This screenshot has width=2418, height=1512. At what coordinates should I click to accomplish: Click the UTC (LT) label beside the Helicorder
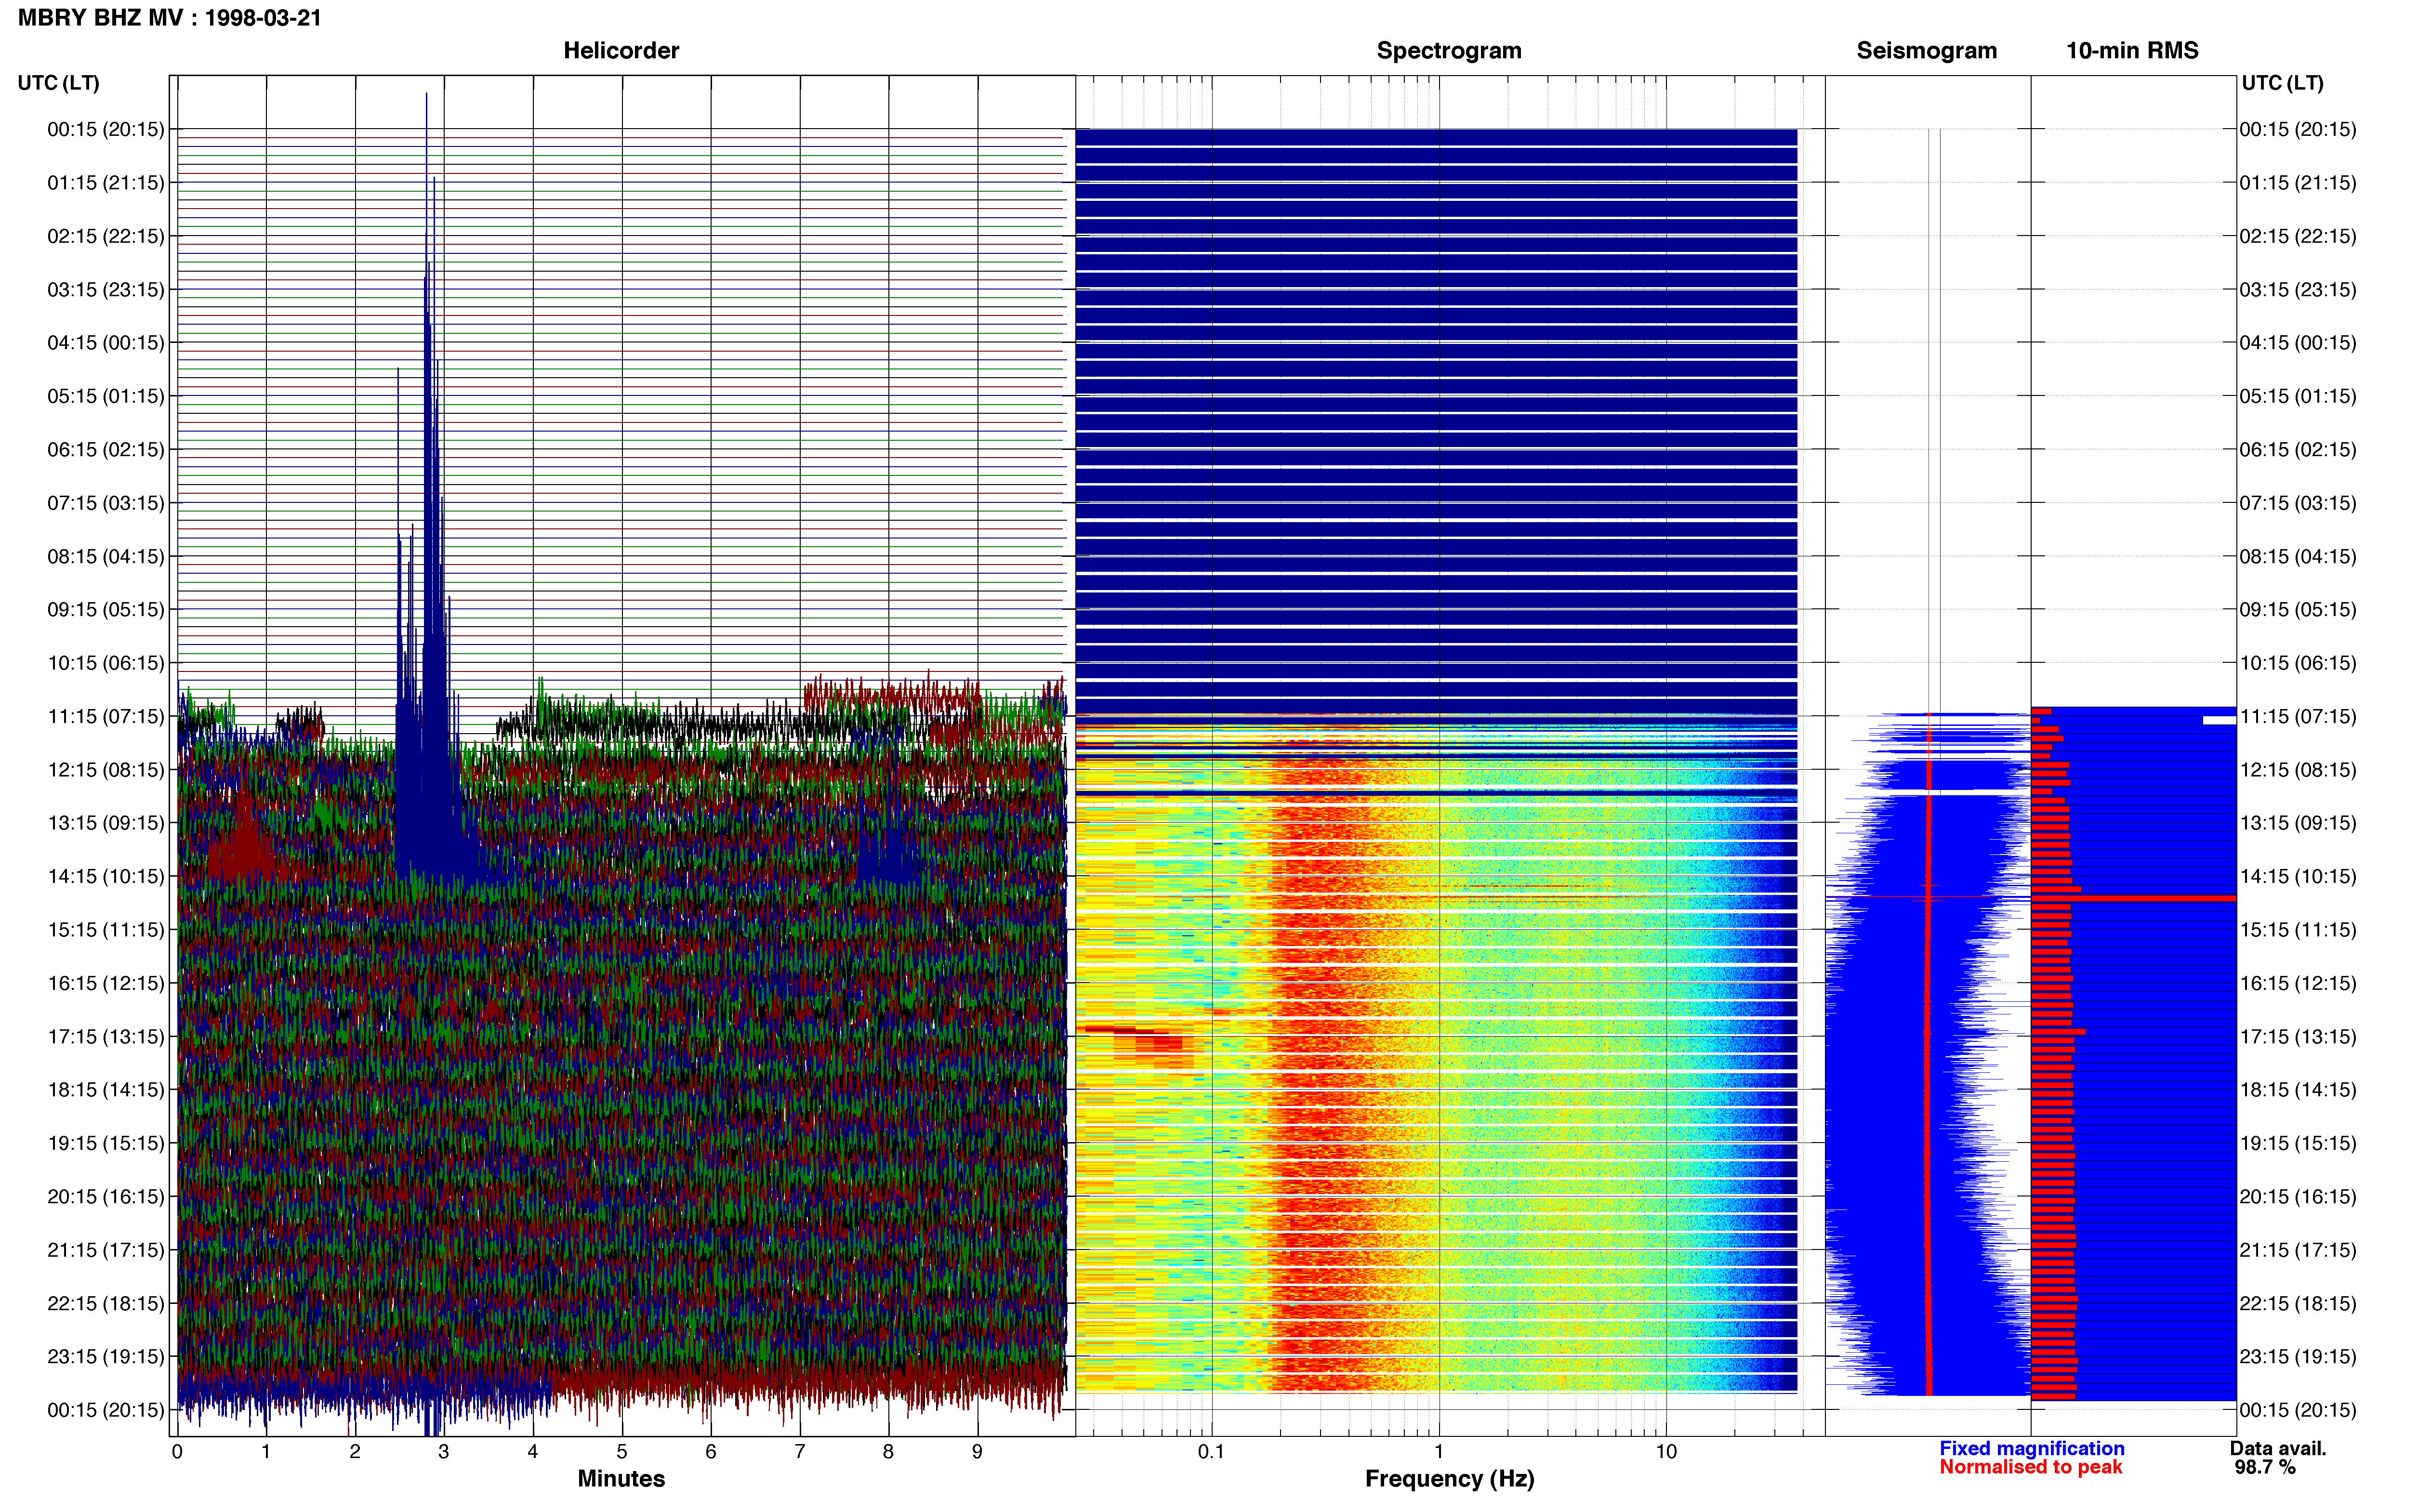tap(59, 83)
